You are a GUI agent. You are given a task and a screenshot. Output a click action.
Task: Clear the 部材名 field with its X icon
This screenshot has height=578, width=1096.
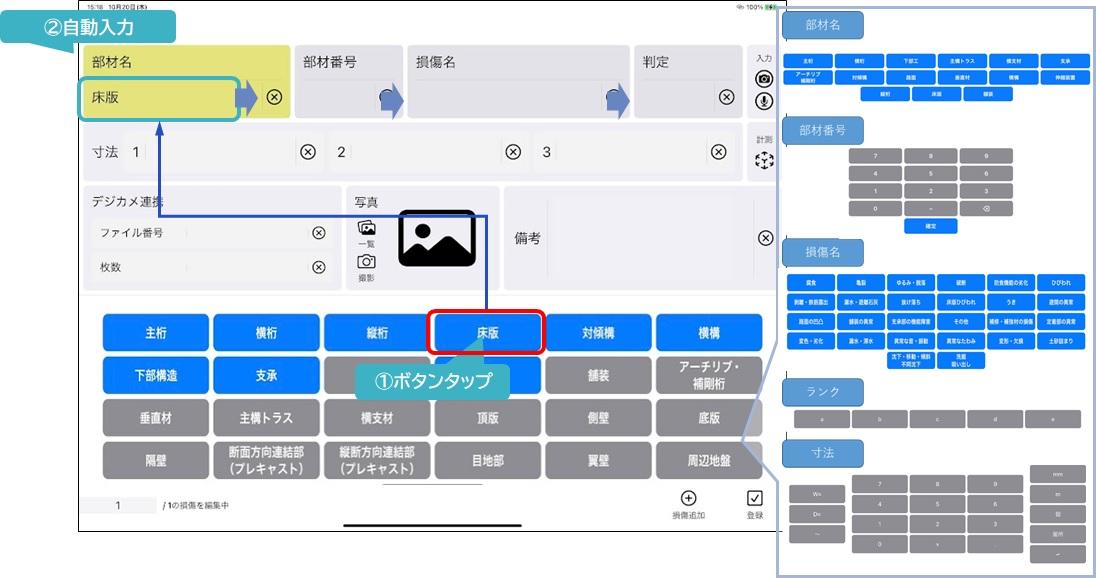click(x=274, y=97)
